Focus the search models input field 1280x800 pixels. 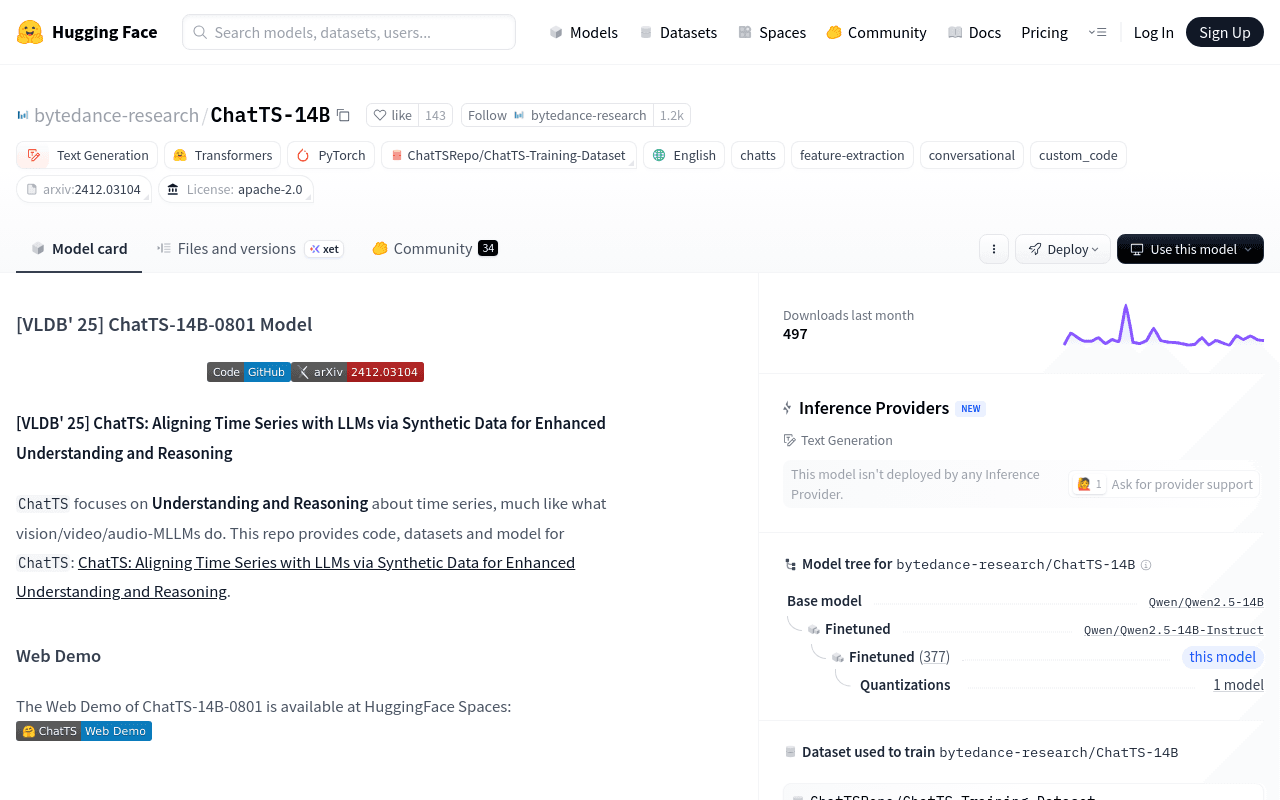coord(349,32)
